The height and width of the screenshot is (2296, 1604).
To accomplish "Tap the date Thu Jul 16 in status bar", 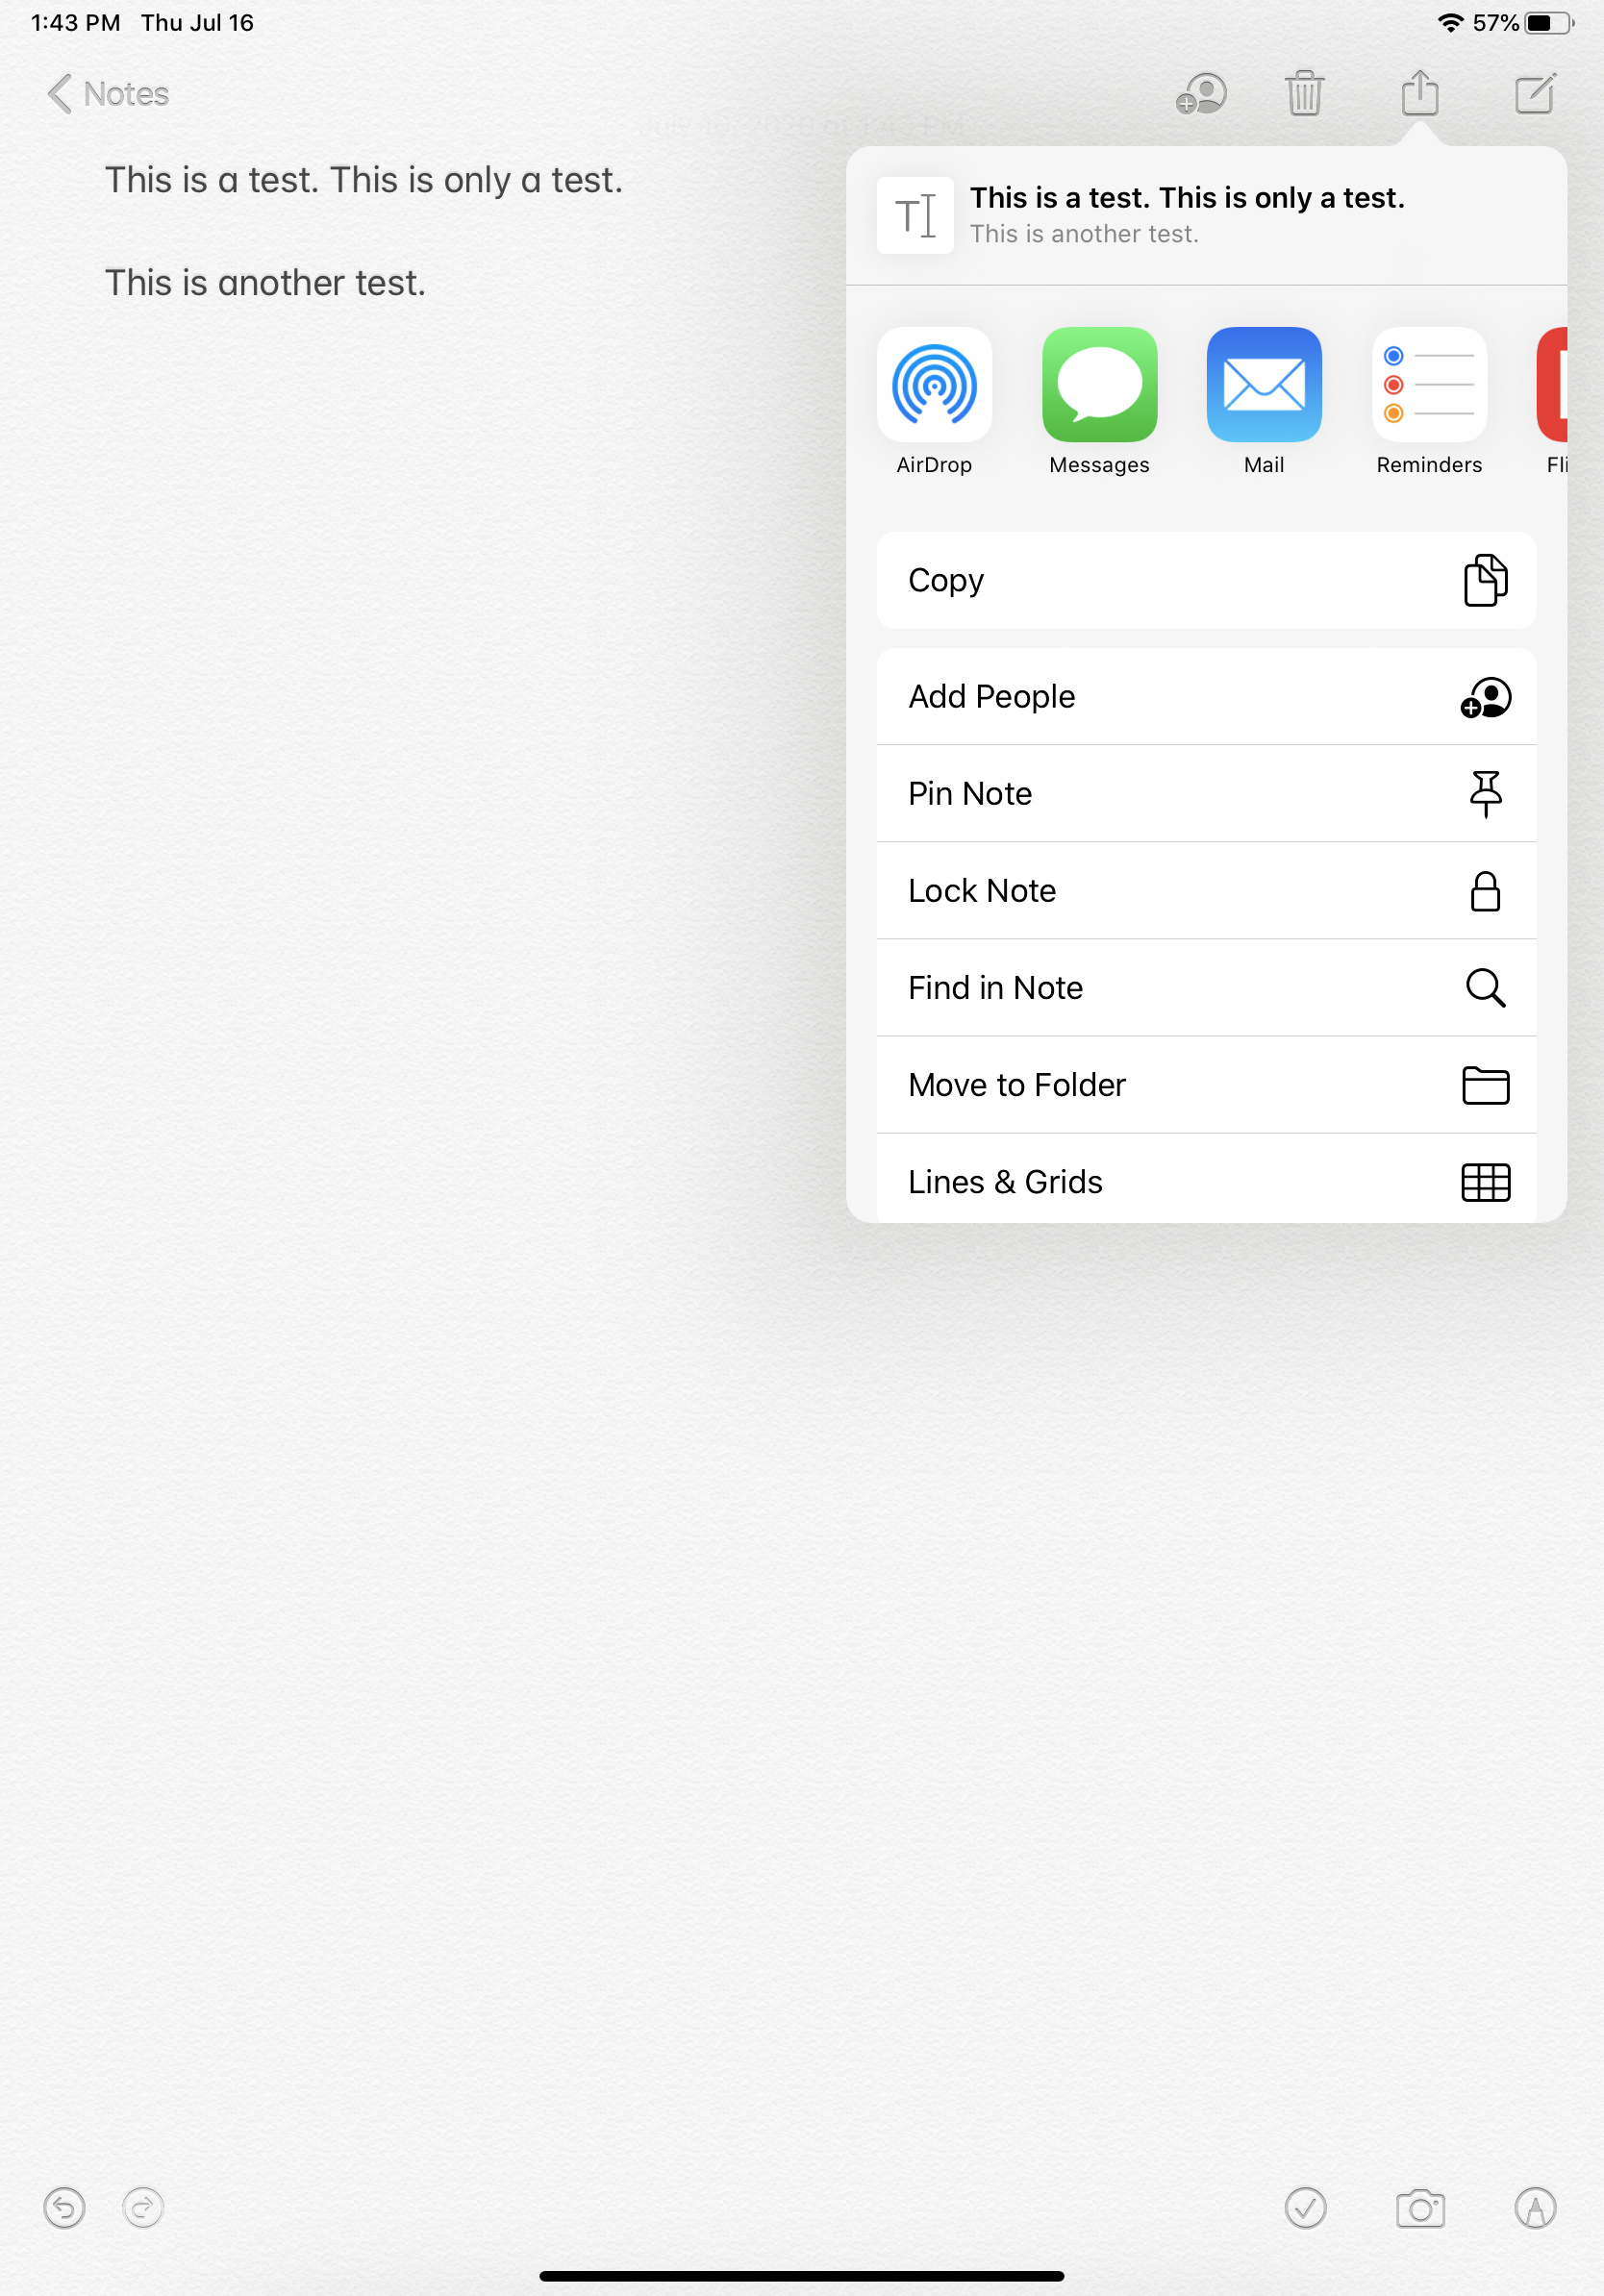I will (198, 22).
